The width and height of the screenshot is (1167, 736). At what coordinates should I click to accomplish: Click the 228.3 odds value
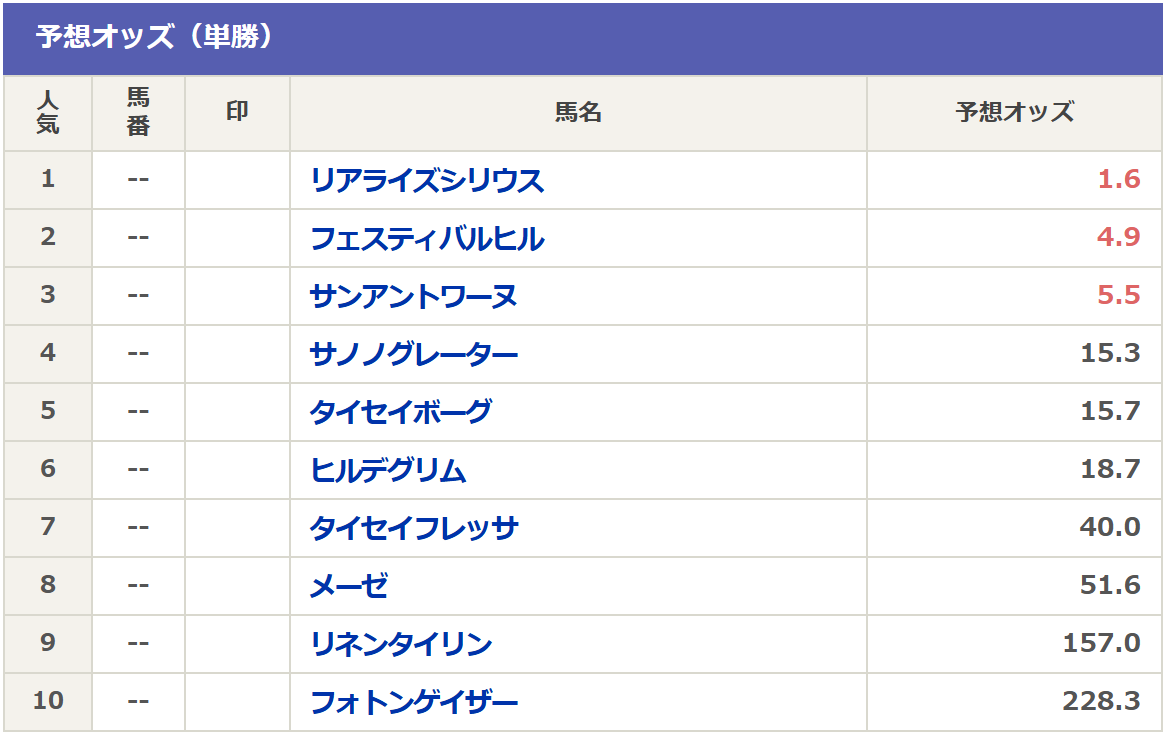tap(1101, 700)
